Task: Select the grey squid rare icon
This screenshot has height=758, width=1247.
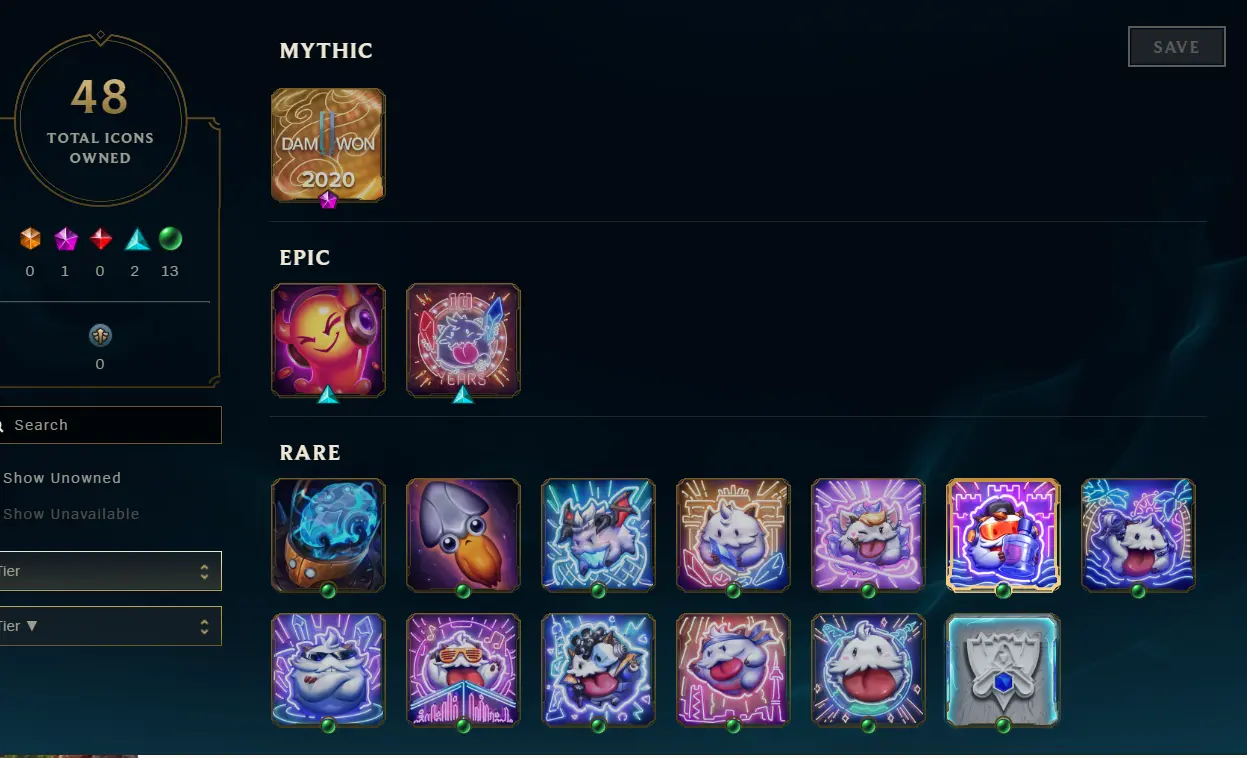Action: (463, 535)
